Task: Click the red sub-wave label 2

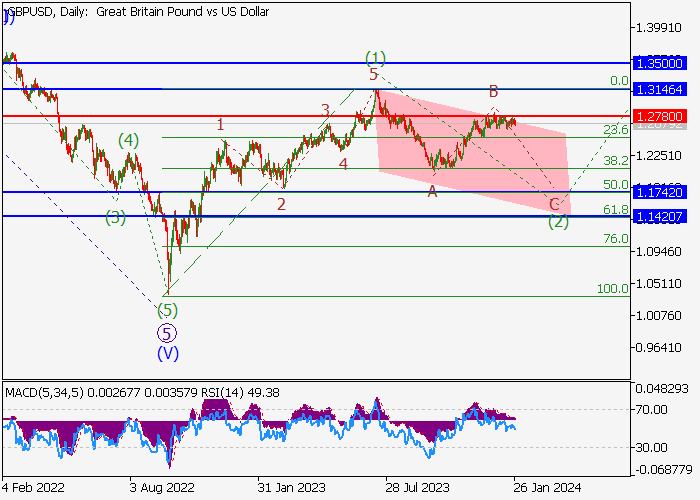Action: coord(281,204)
